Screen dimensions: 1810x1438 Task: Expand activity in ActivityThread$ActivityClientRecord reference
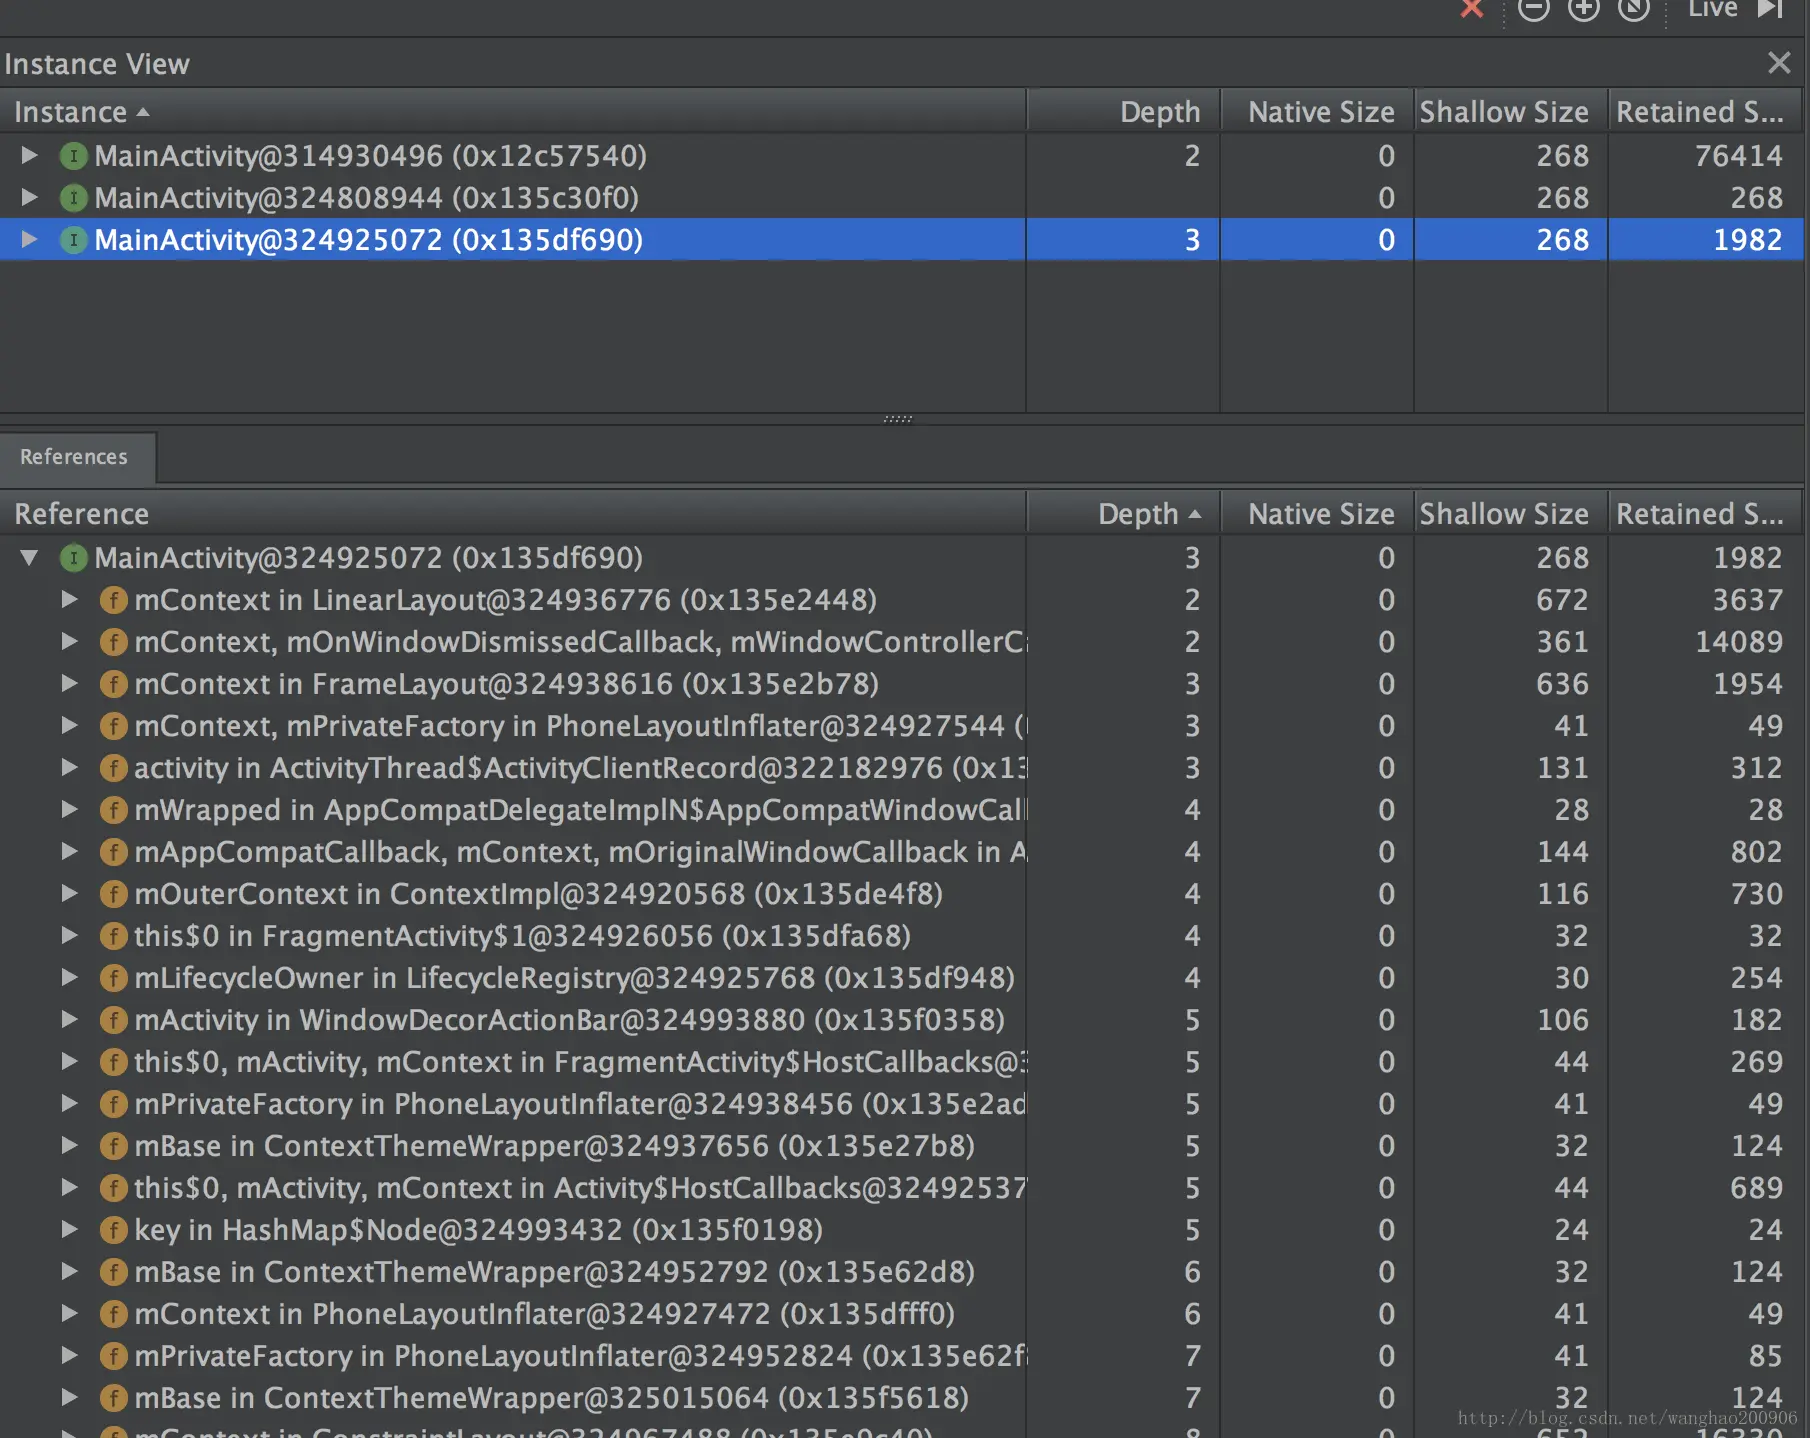pyautogui.click(x=69, y=767)
